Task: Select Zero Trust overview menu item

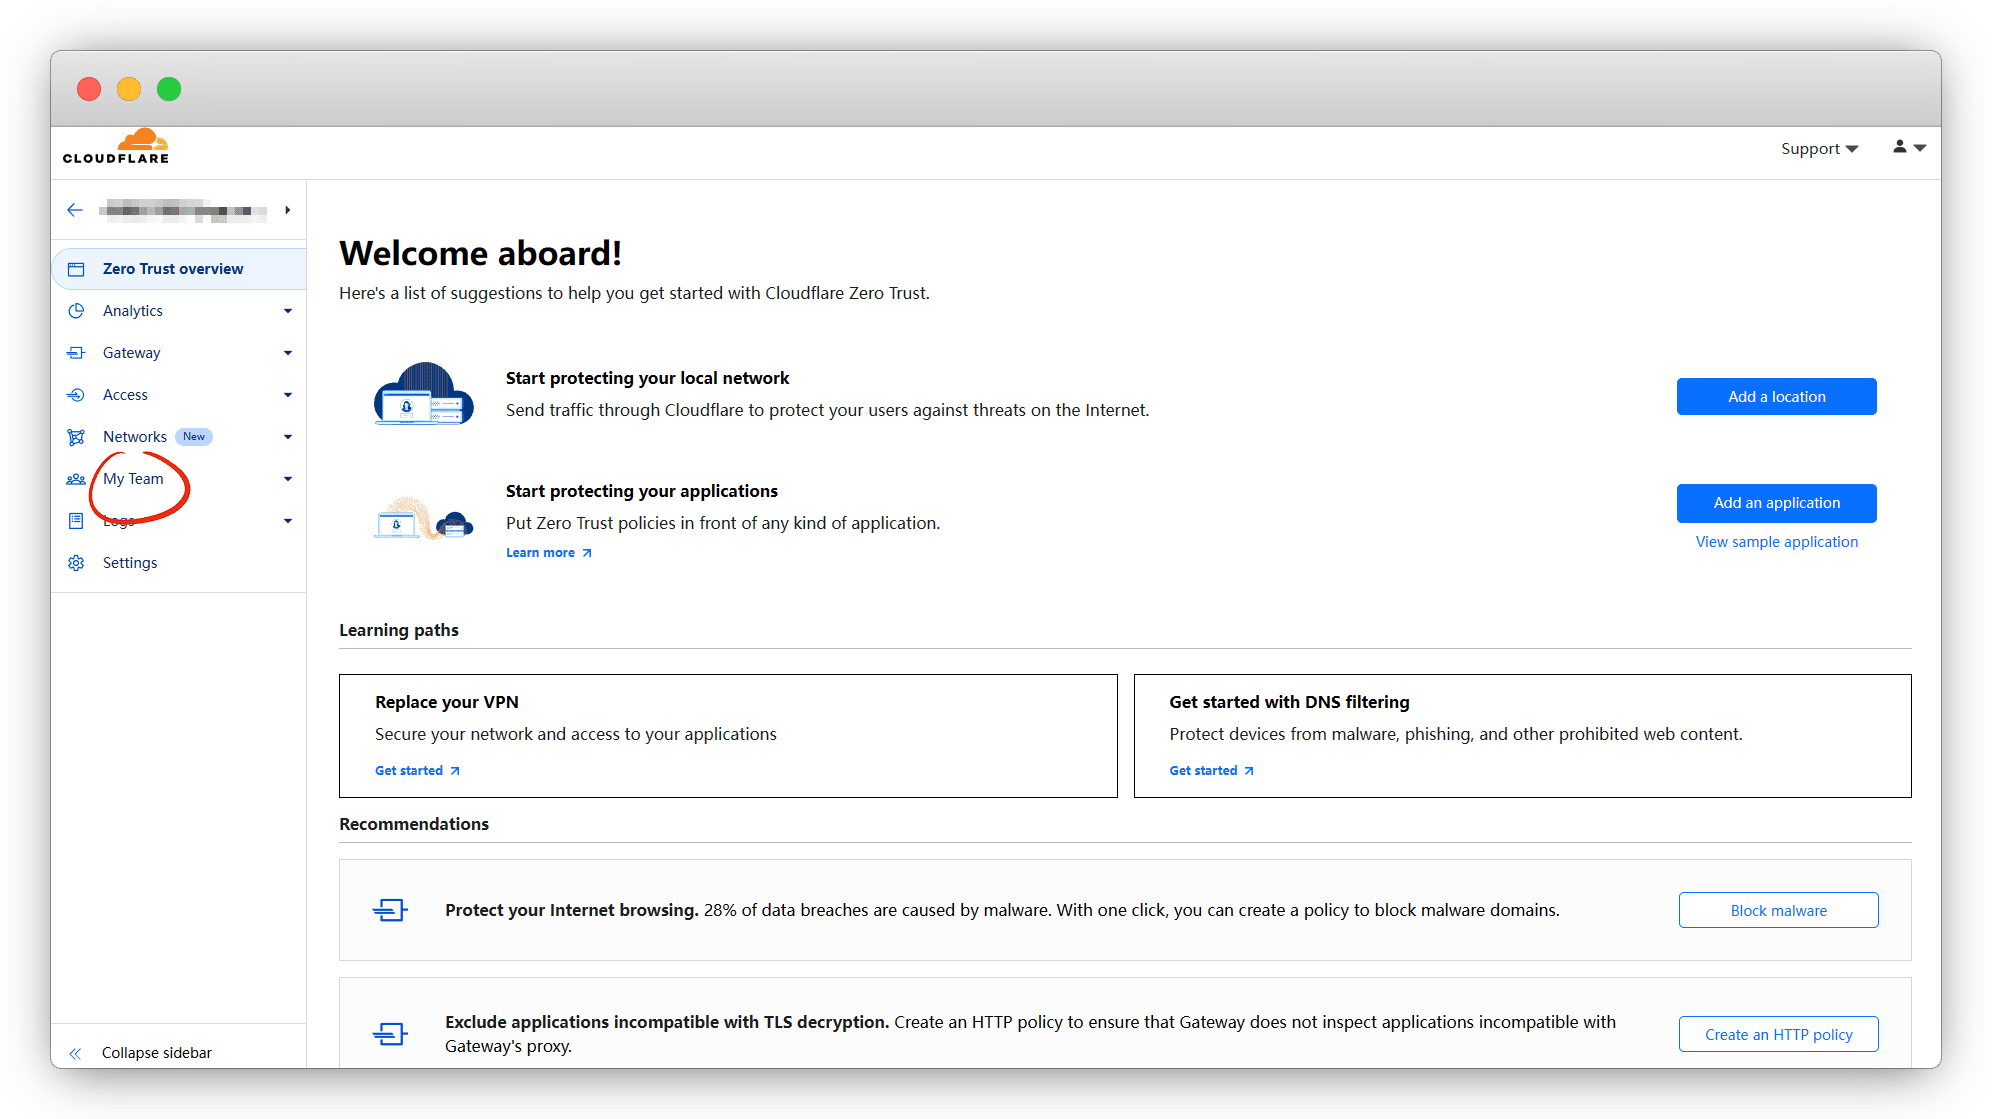Action: 173,269
